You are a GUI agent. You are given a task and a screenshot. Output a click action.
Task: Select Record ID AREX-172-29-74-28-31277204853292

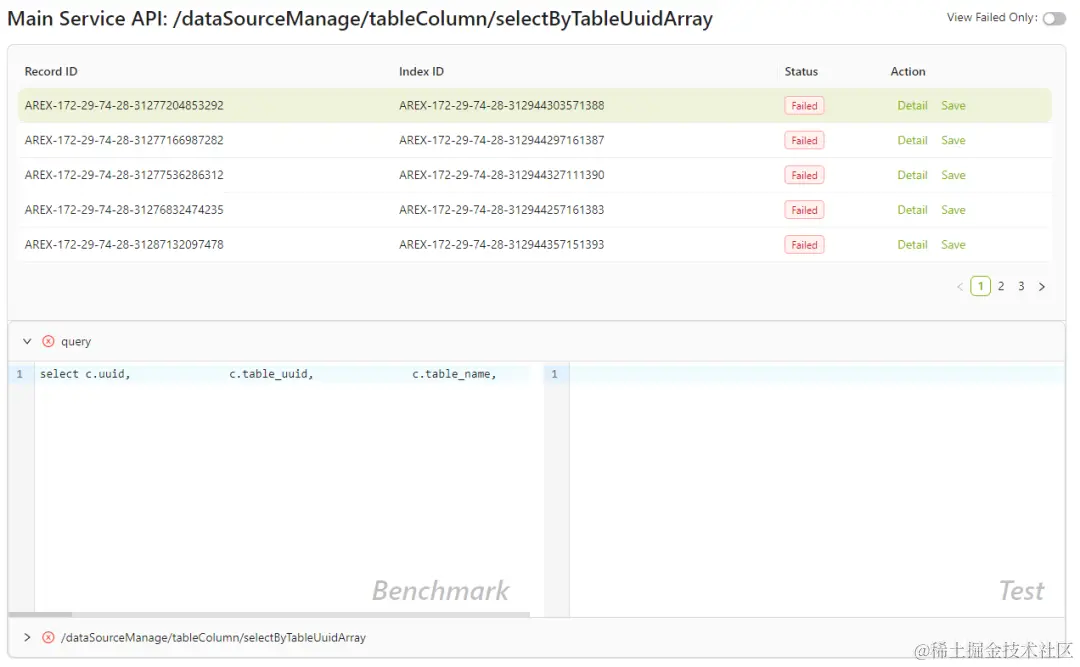124,105
